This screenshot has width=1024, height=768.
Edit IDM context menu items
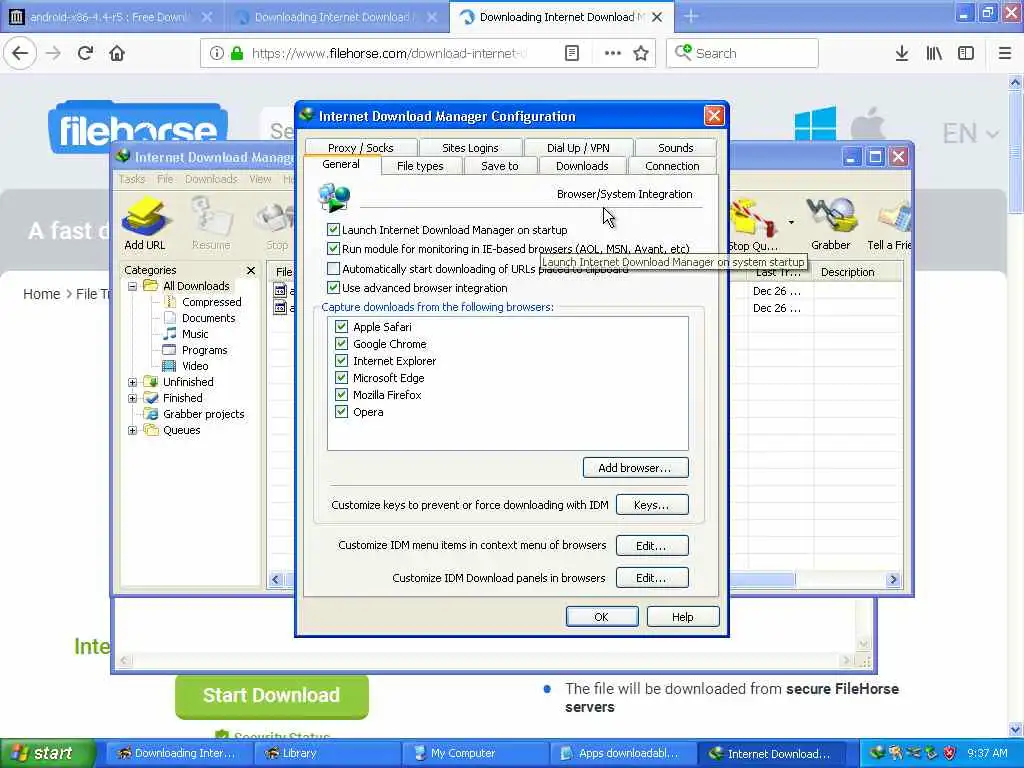click(x=652, y=545)
